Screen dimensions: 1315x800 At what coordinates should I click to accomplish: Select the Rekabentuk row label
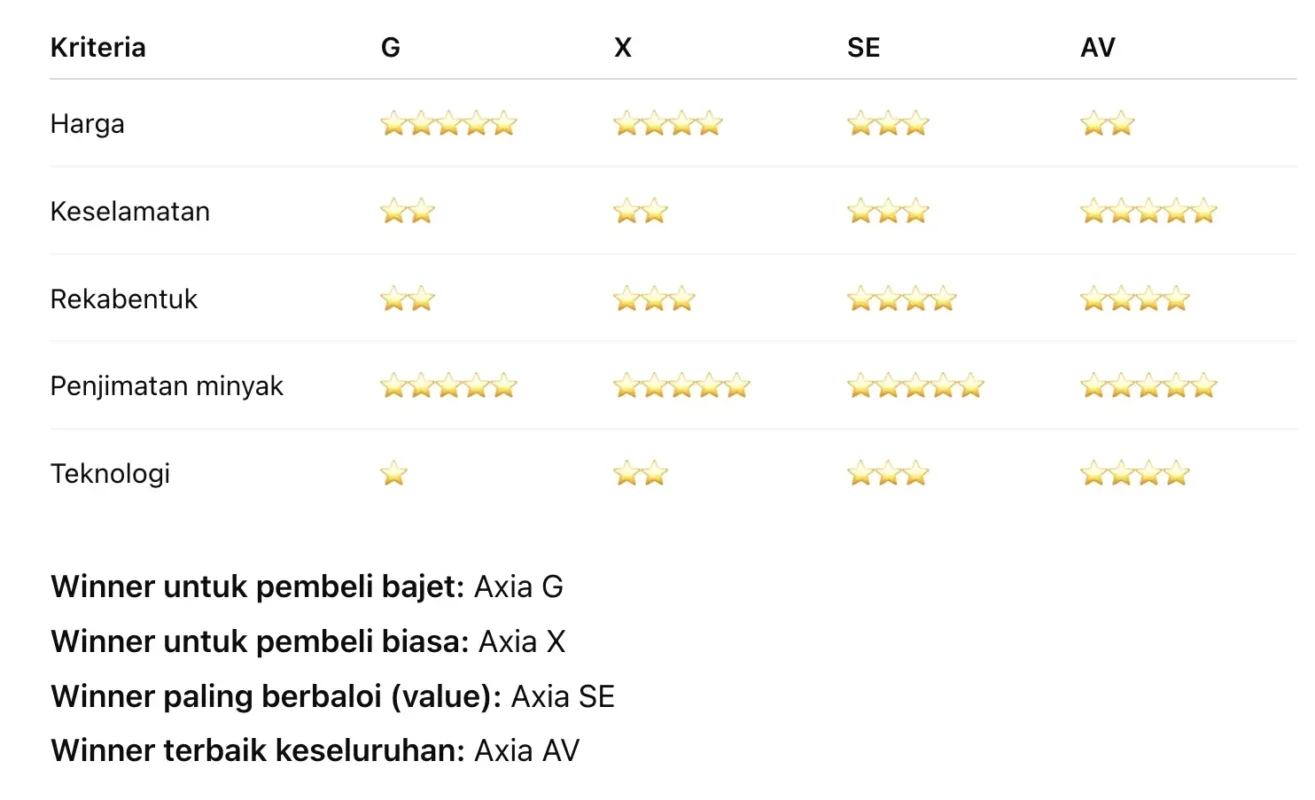(124, 299)
